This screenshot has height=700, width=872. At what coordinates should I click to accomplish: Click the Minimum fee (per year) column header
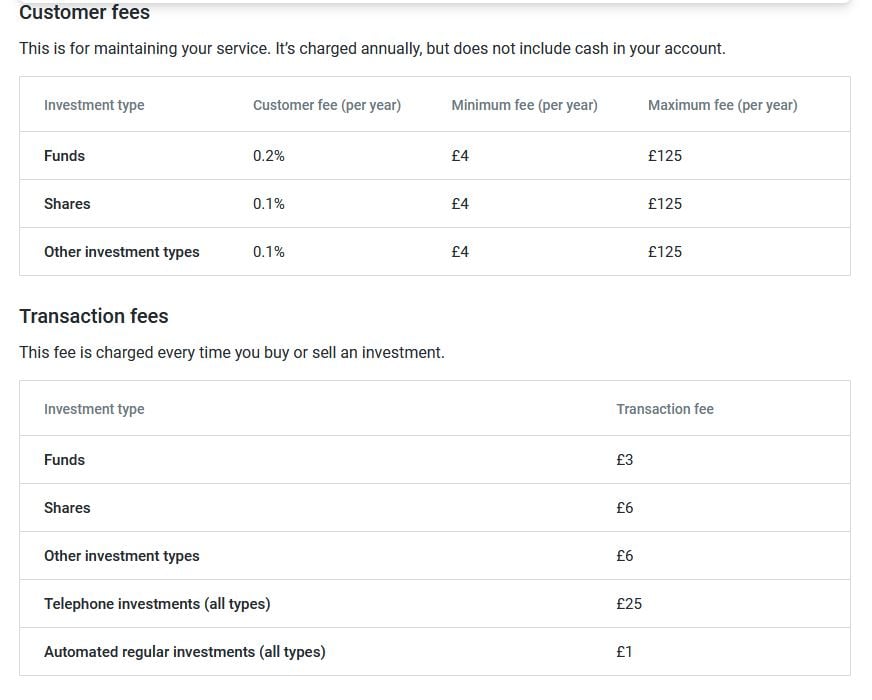coord(524,105)
